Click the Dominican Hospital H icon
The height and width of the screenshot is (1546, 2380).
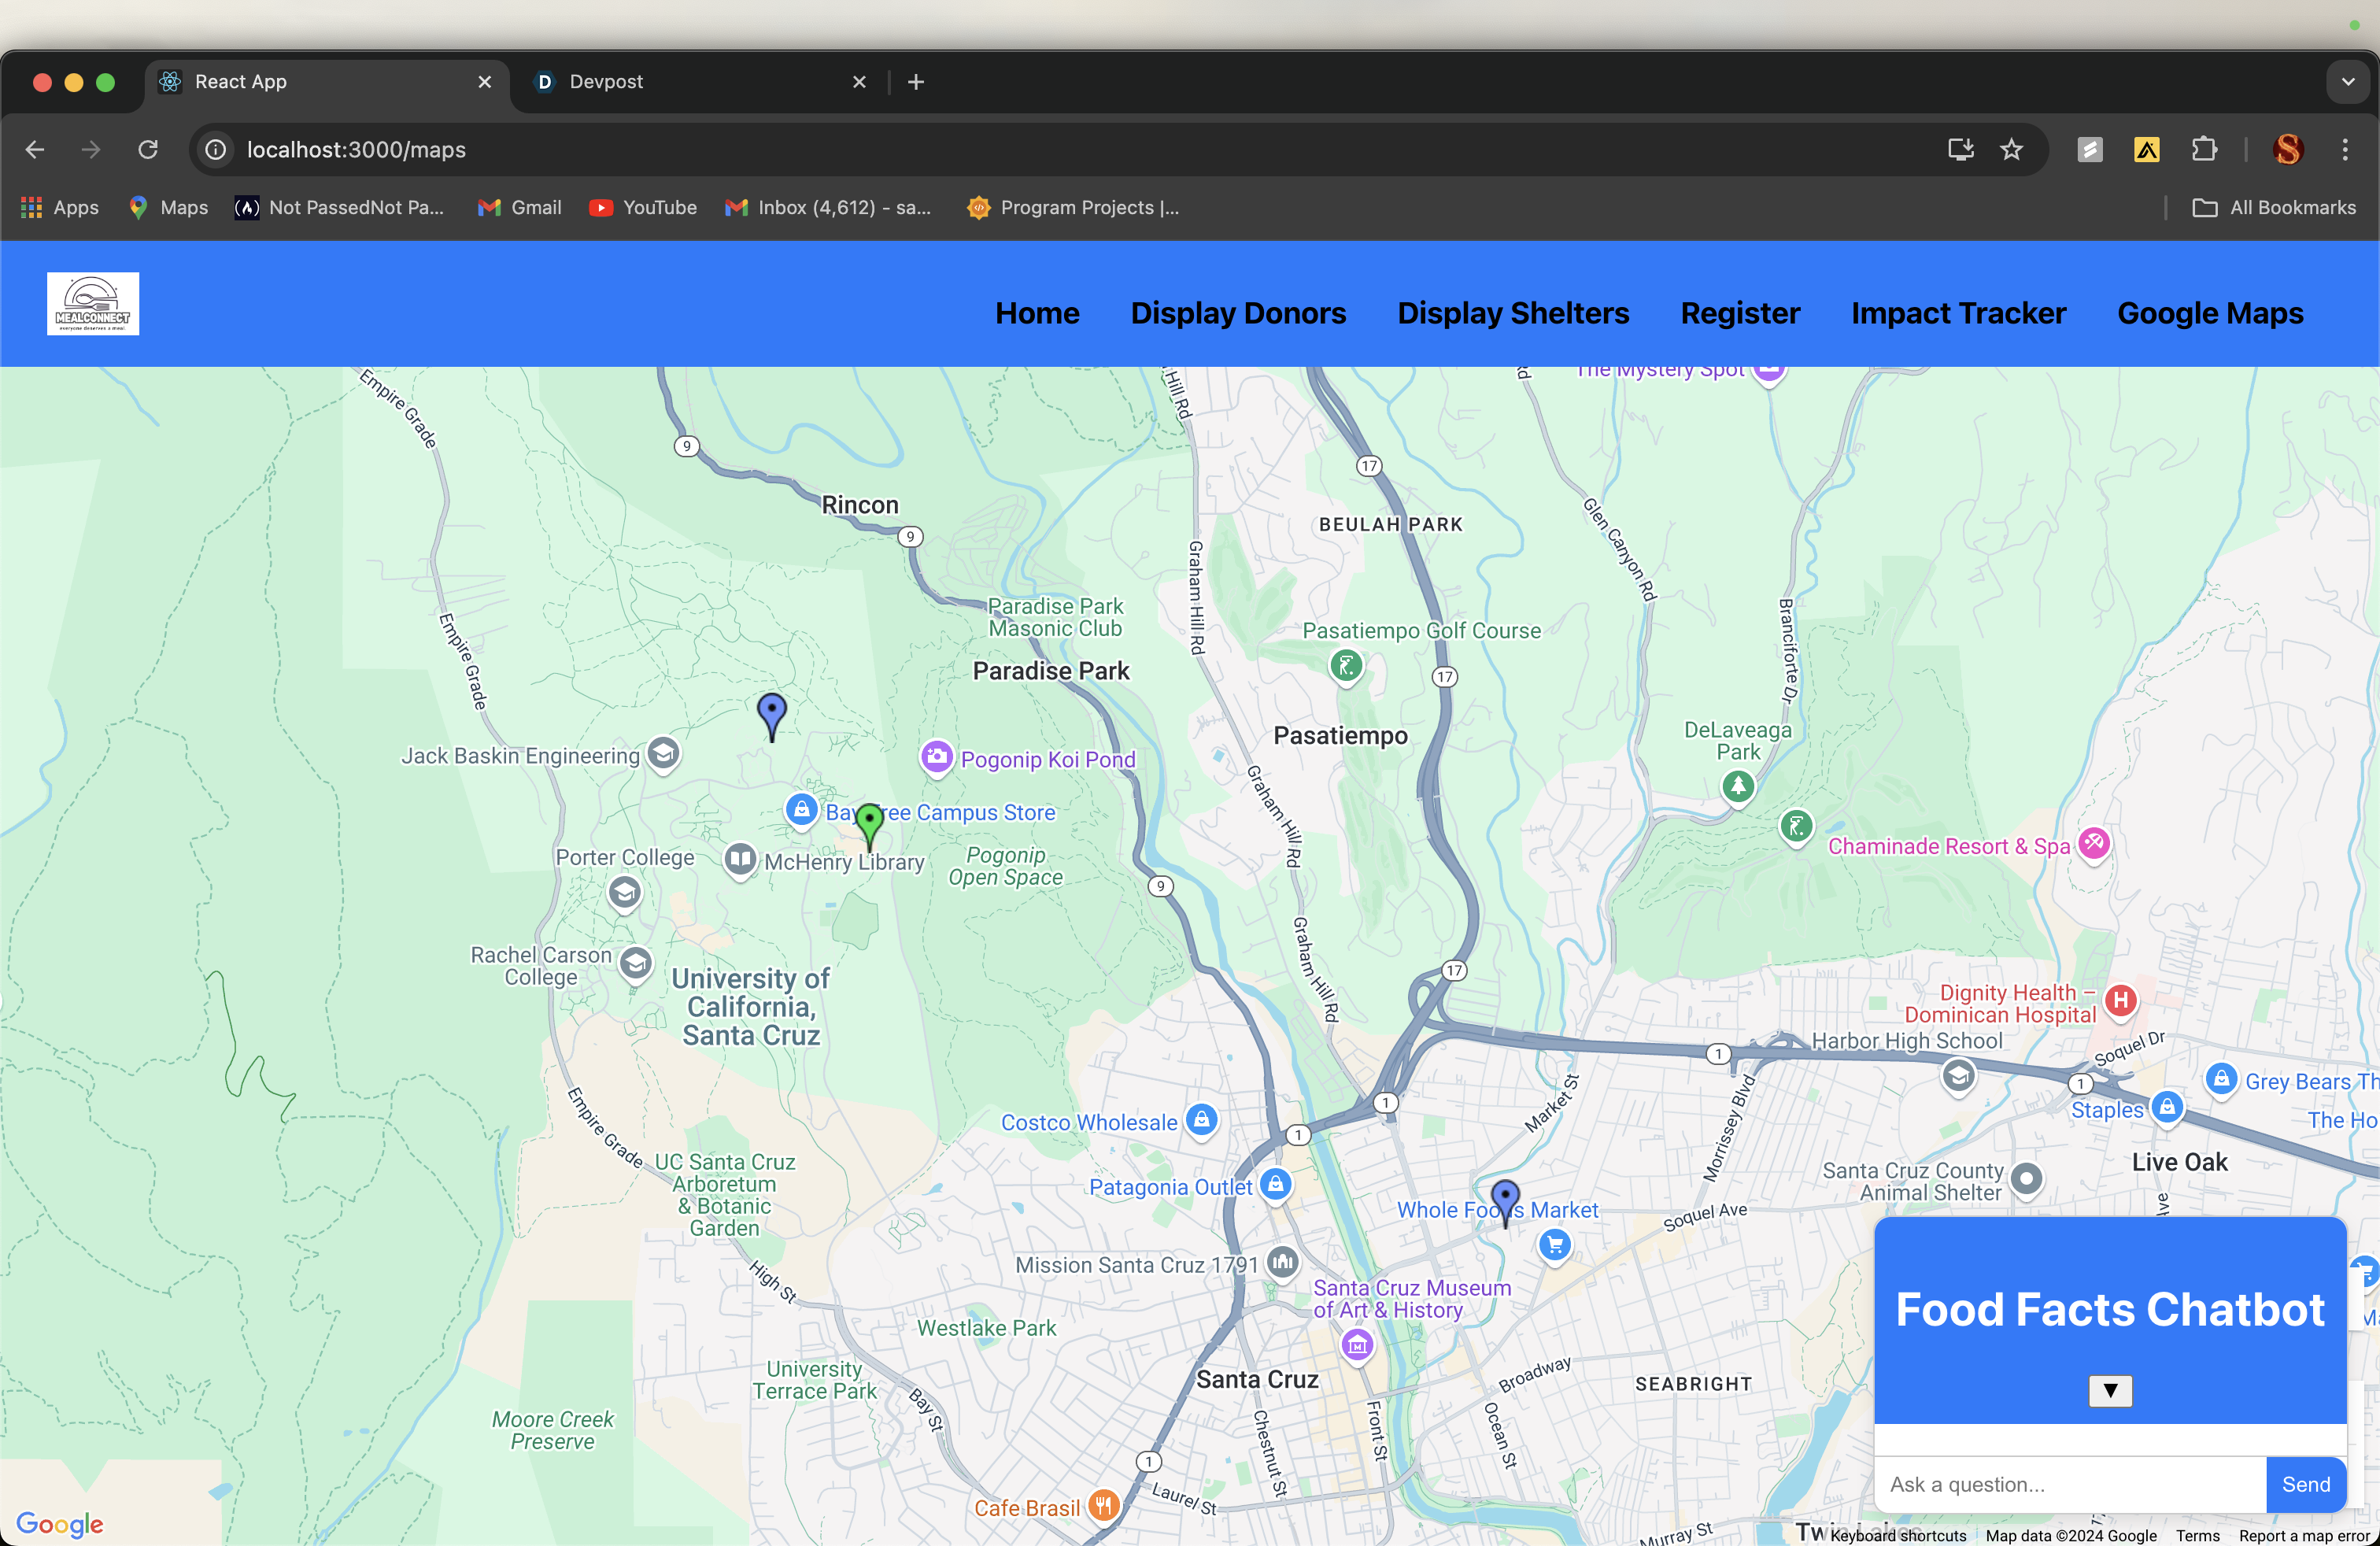2120,1000
